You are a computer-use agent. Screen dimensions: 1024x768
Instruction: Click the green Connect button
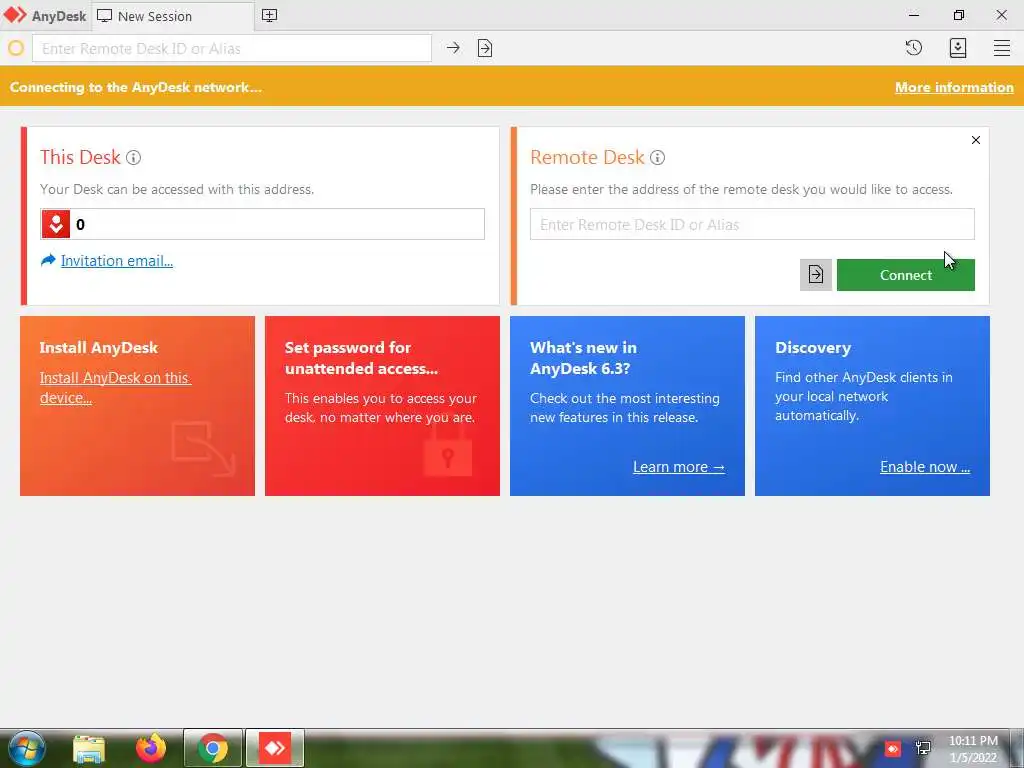(x=906, y=275)
